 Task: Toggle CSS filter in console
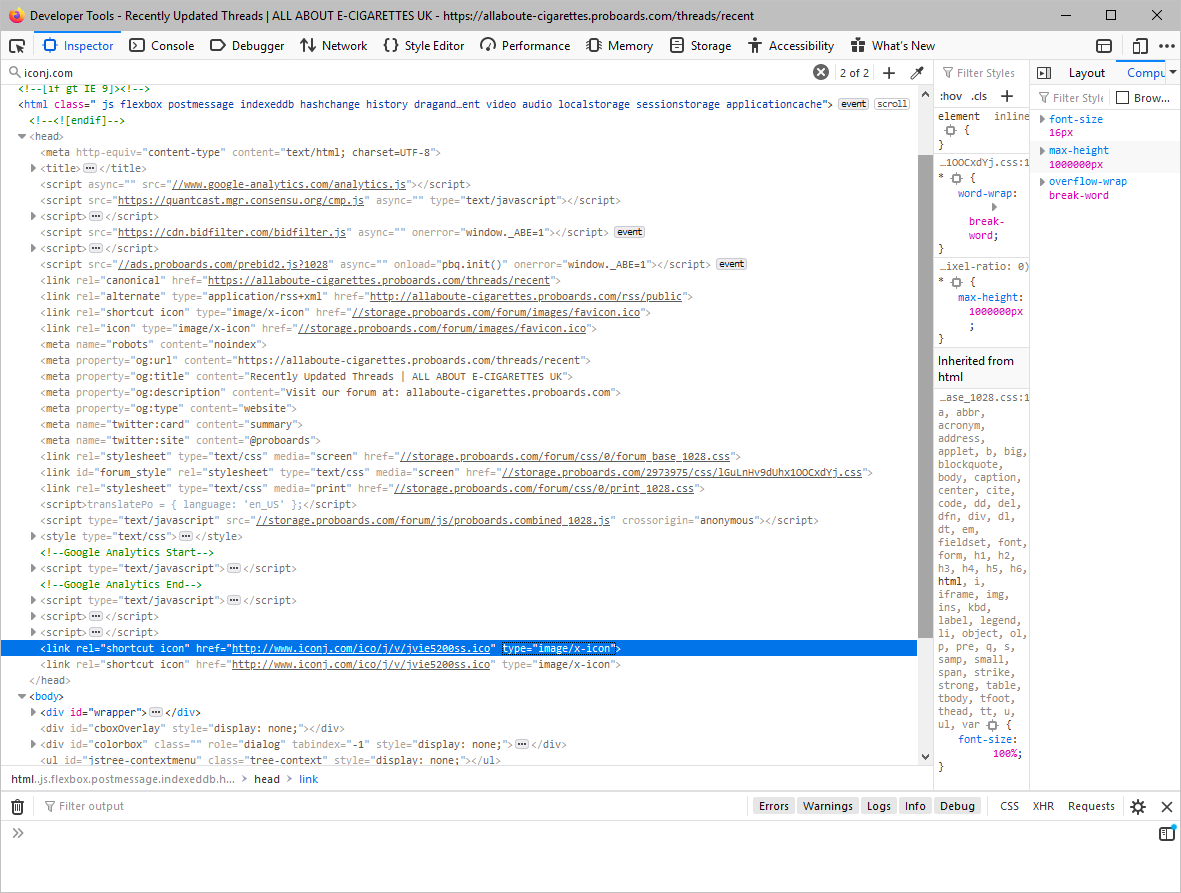(x=1009, y=806)
